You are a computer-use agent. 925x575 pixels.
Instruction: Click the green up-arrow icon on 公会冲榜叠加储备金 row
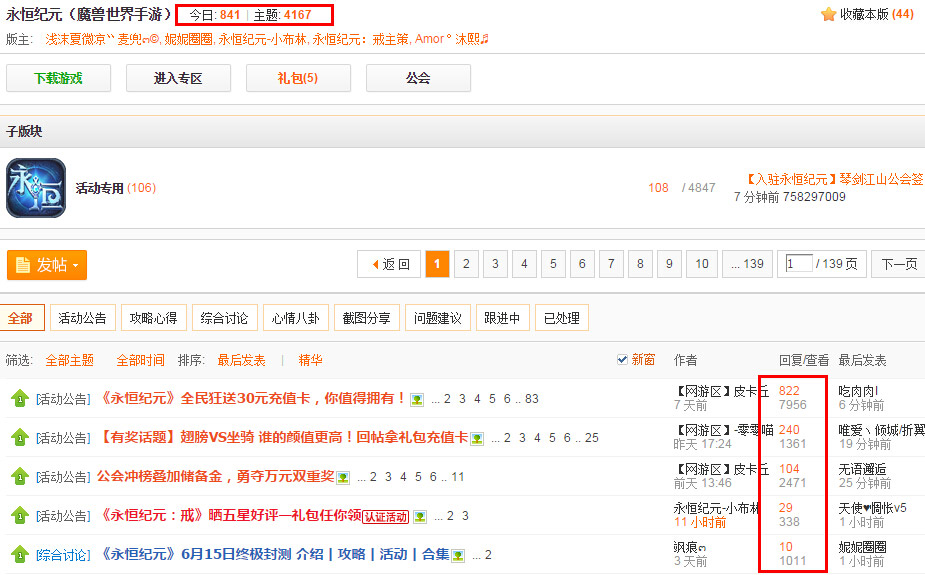19,477
